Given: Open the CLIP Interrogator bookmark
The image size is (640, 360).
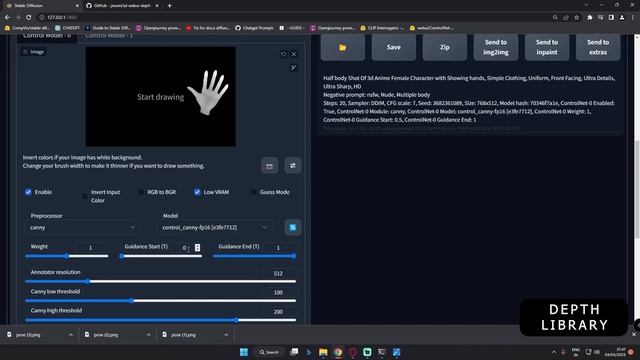Looking at the screenshot, I should click(382, 28).
